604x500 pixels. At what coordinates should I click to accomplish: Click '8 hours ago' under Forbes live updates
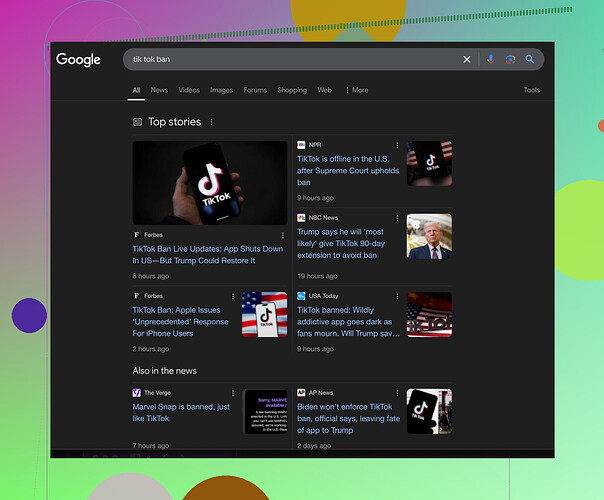(151, 276)
